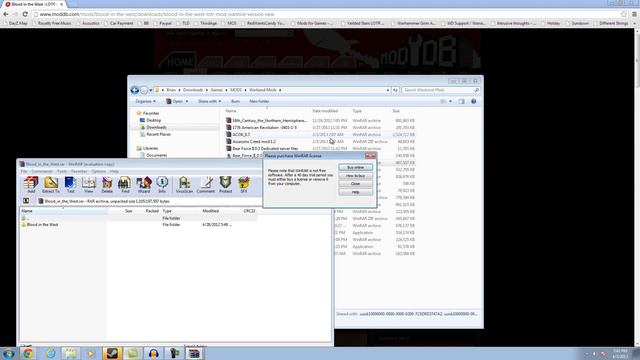The width and height of the screenshot is (640, 360).
Task: Click the Chrome icon in the taskbar
Action: pyautogui.click(x=28, y=353)
